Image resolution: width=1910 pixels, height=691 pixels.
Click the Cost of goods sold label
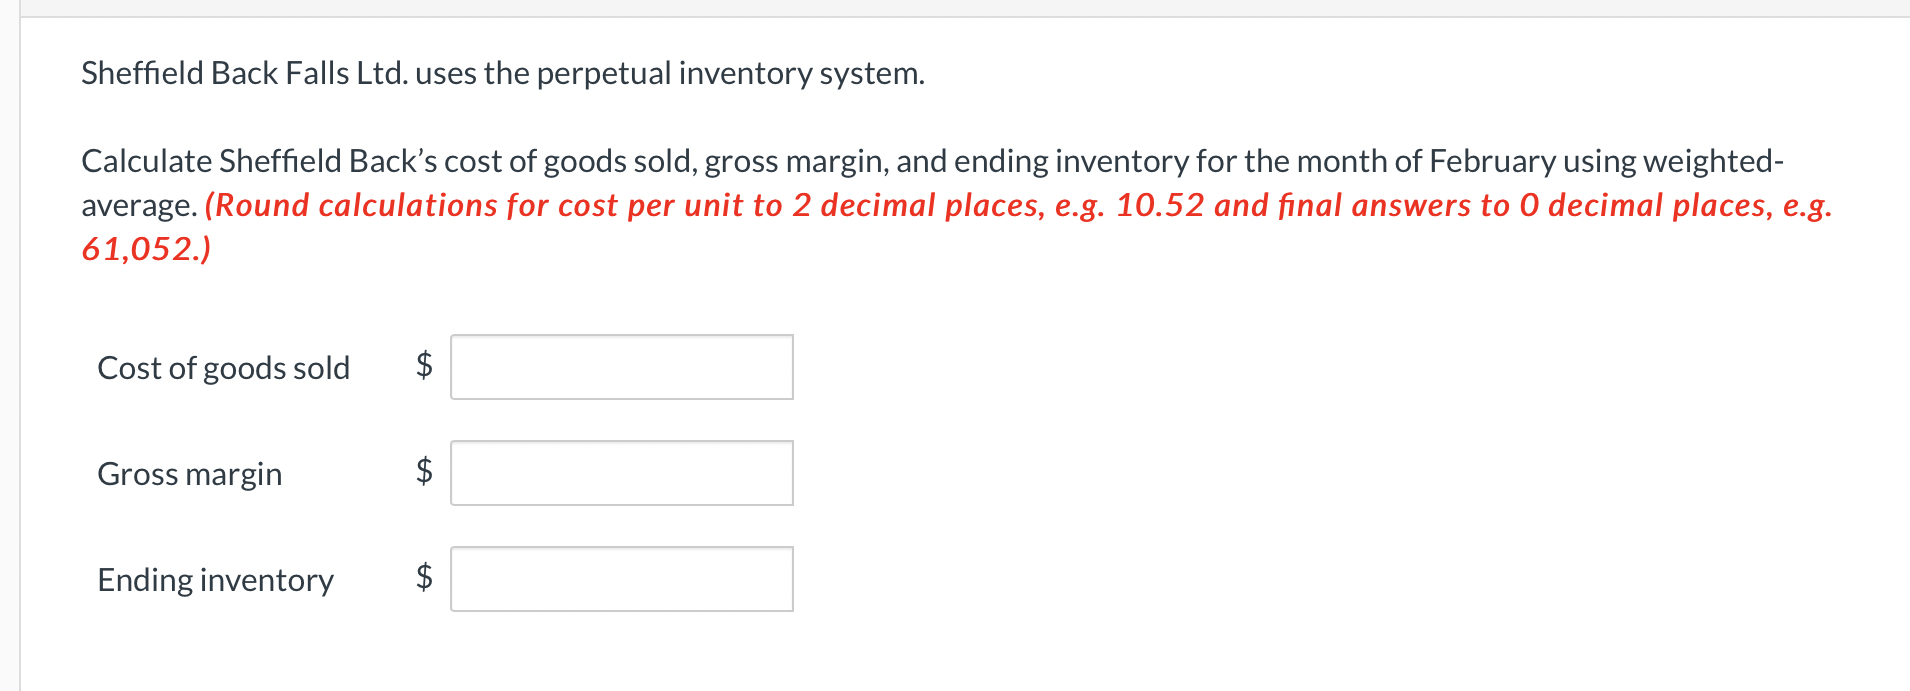click(x=223, y=368)
